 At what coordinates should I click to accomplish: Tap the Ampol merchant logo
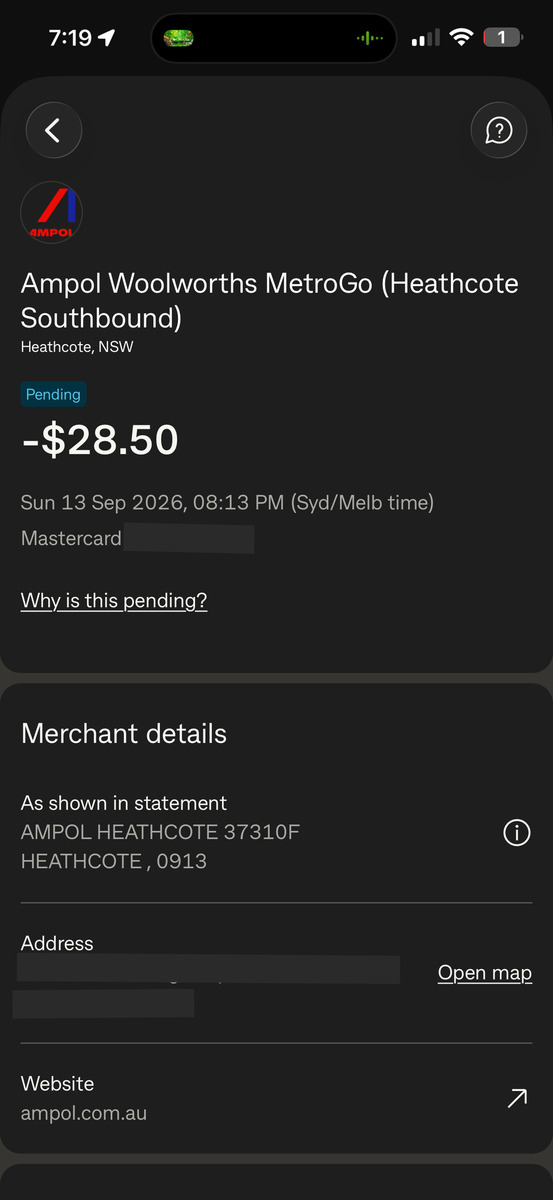[51, 212]
